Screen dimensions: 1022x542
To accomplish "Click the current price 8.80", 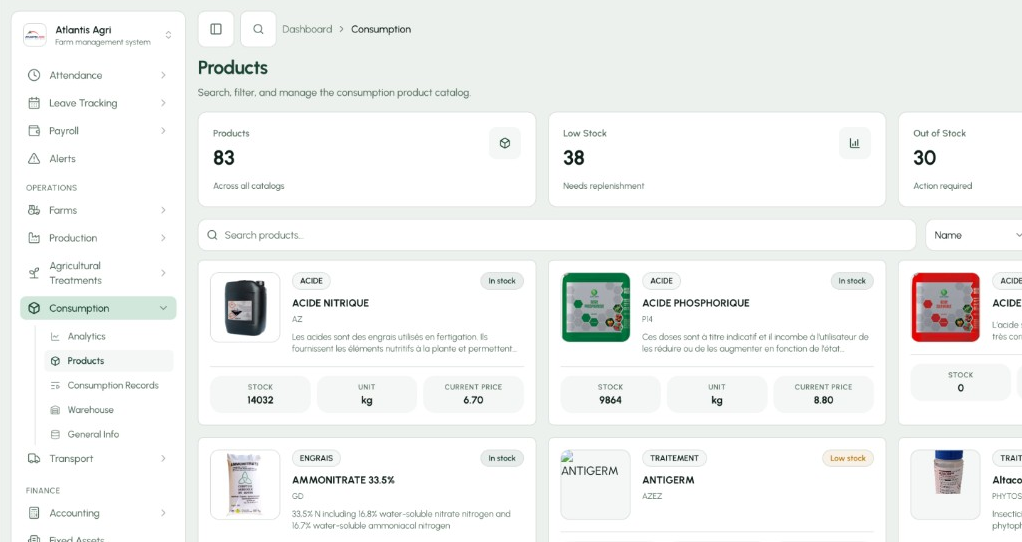I will [823, 400].
